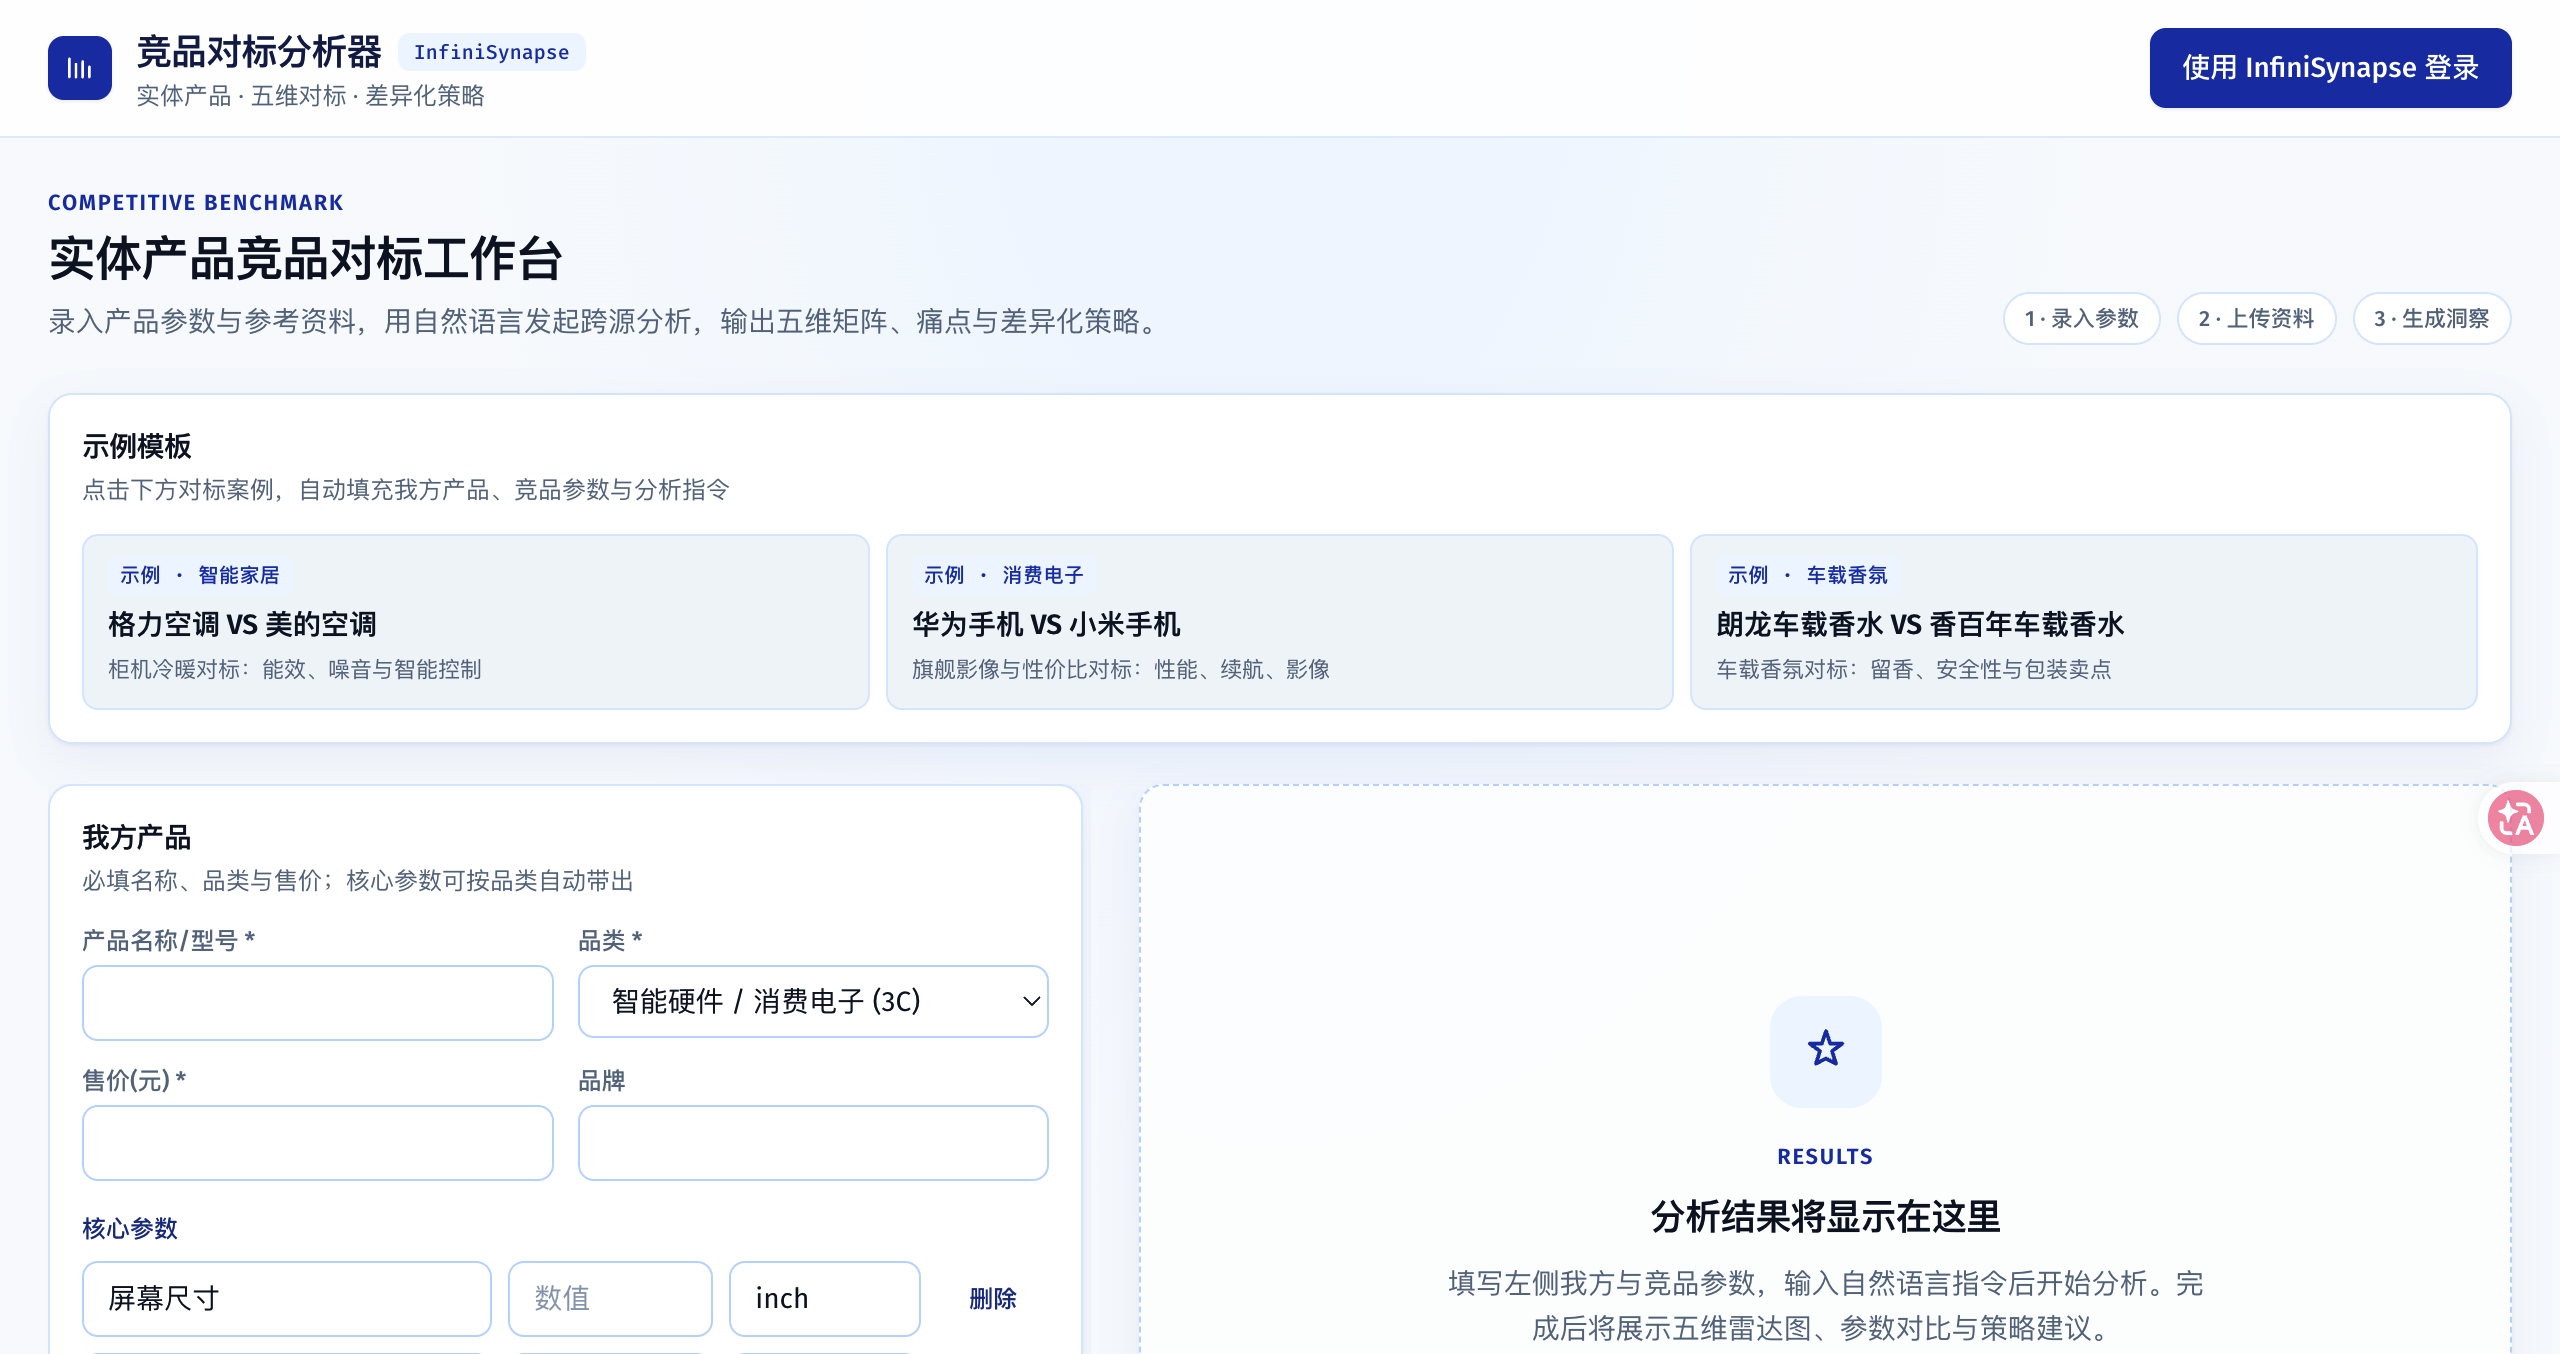Focus the 售价(元) input field
This screenshot has width=2560, height=1354.
(x=318, y=1143)
